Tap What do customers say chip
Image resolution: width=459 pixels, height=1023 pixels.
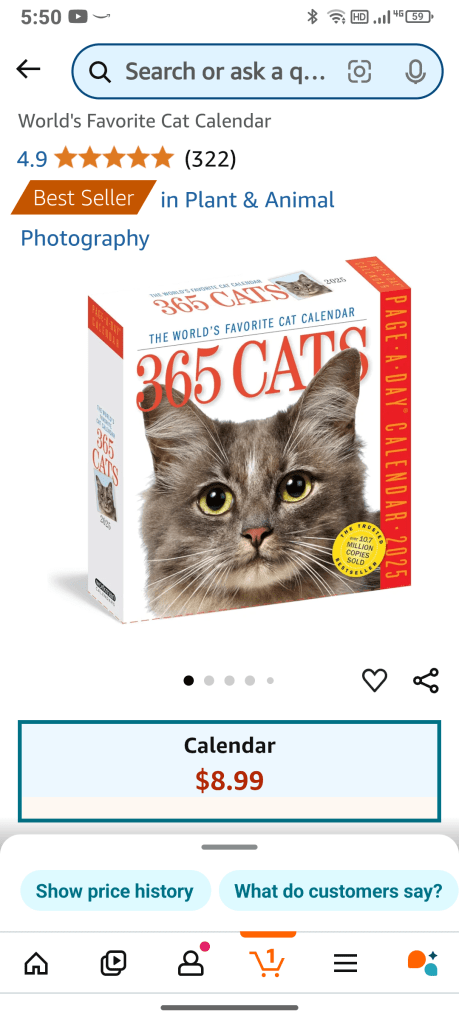(338, 891)
